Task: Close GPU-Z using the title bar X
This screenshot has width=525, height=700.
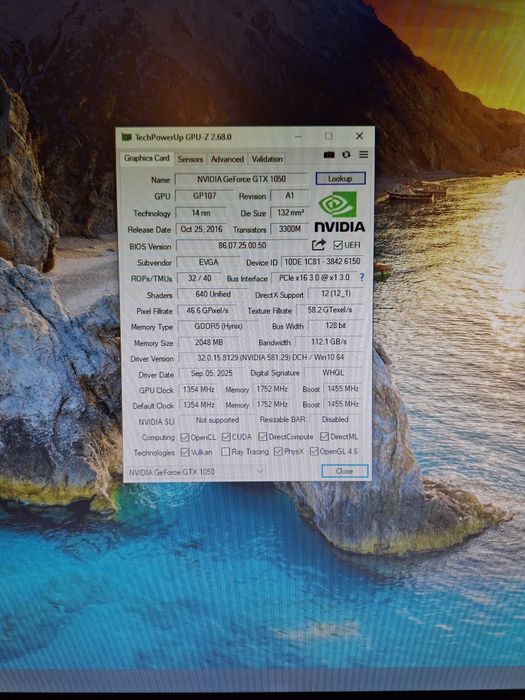Action: [x=359, y=136]
